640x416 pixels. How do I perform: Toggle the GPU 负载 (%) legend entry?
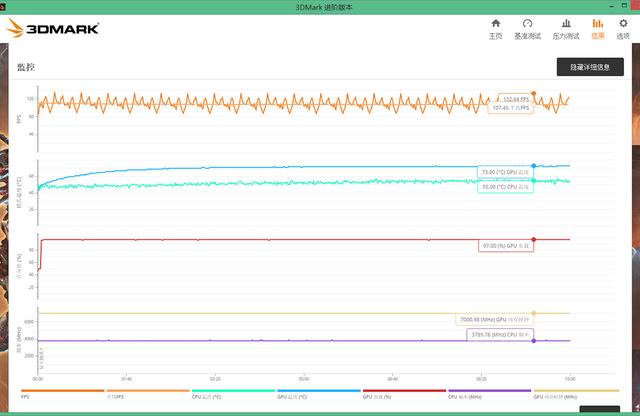pyautogui.click(x=404, y=394)
